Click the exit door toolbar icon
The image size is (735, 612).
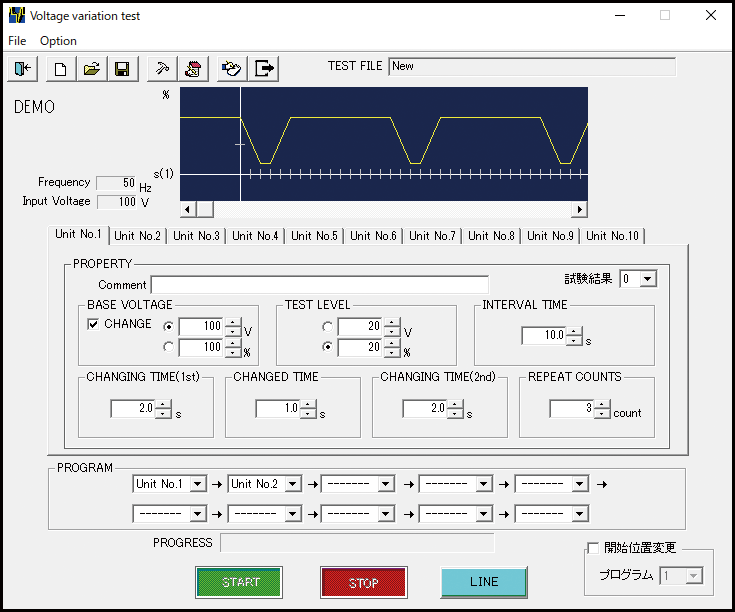pyautogui.click(x=22, y=69)
